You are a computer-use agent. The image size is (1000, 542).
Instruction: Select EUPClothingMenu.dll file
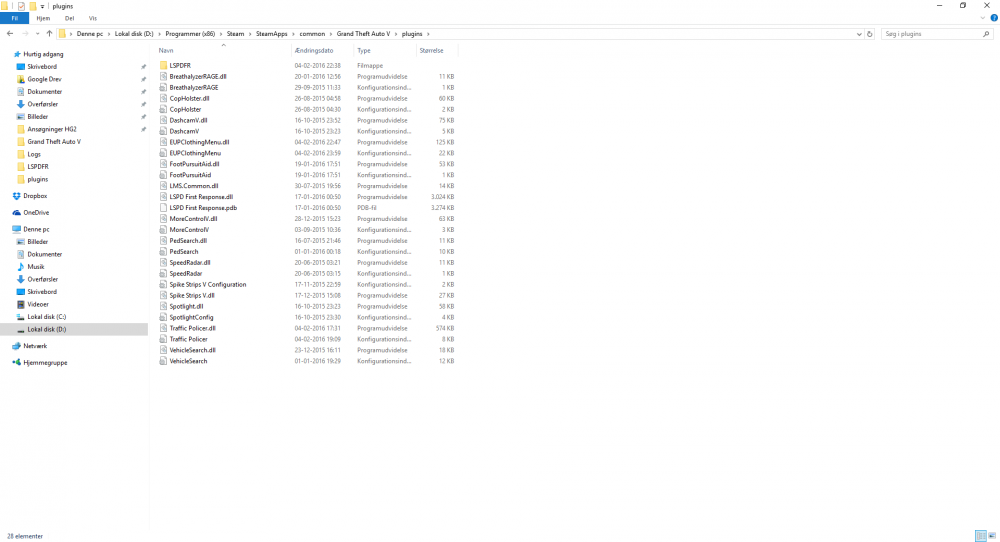pyautogui.click(x=199, y=142)
